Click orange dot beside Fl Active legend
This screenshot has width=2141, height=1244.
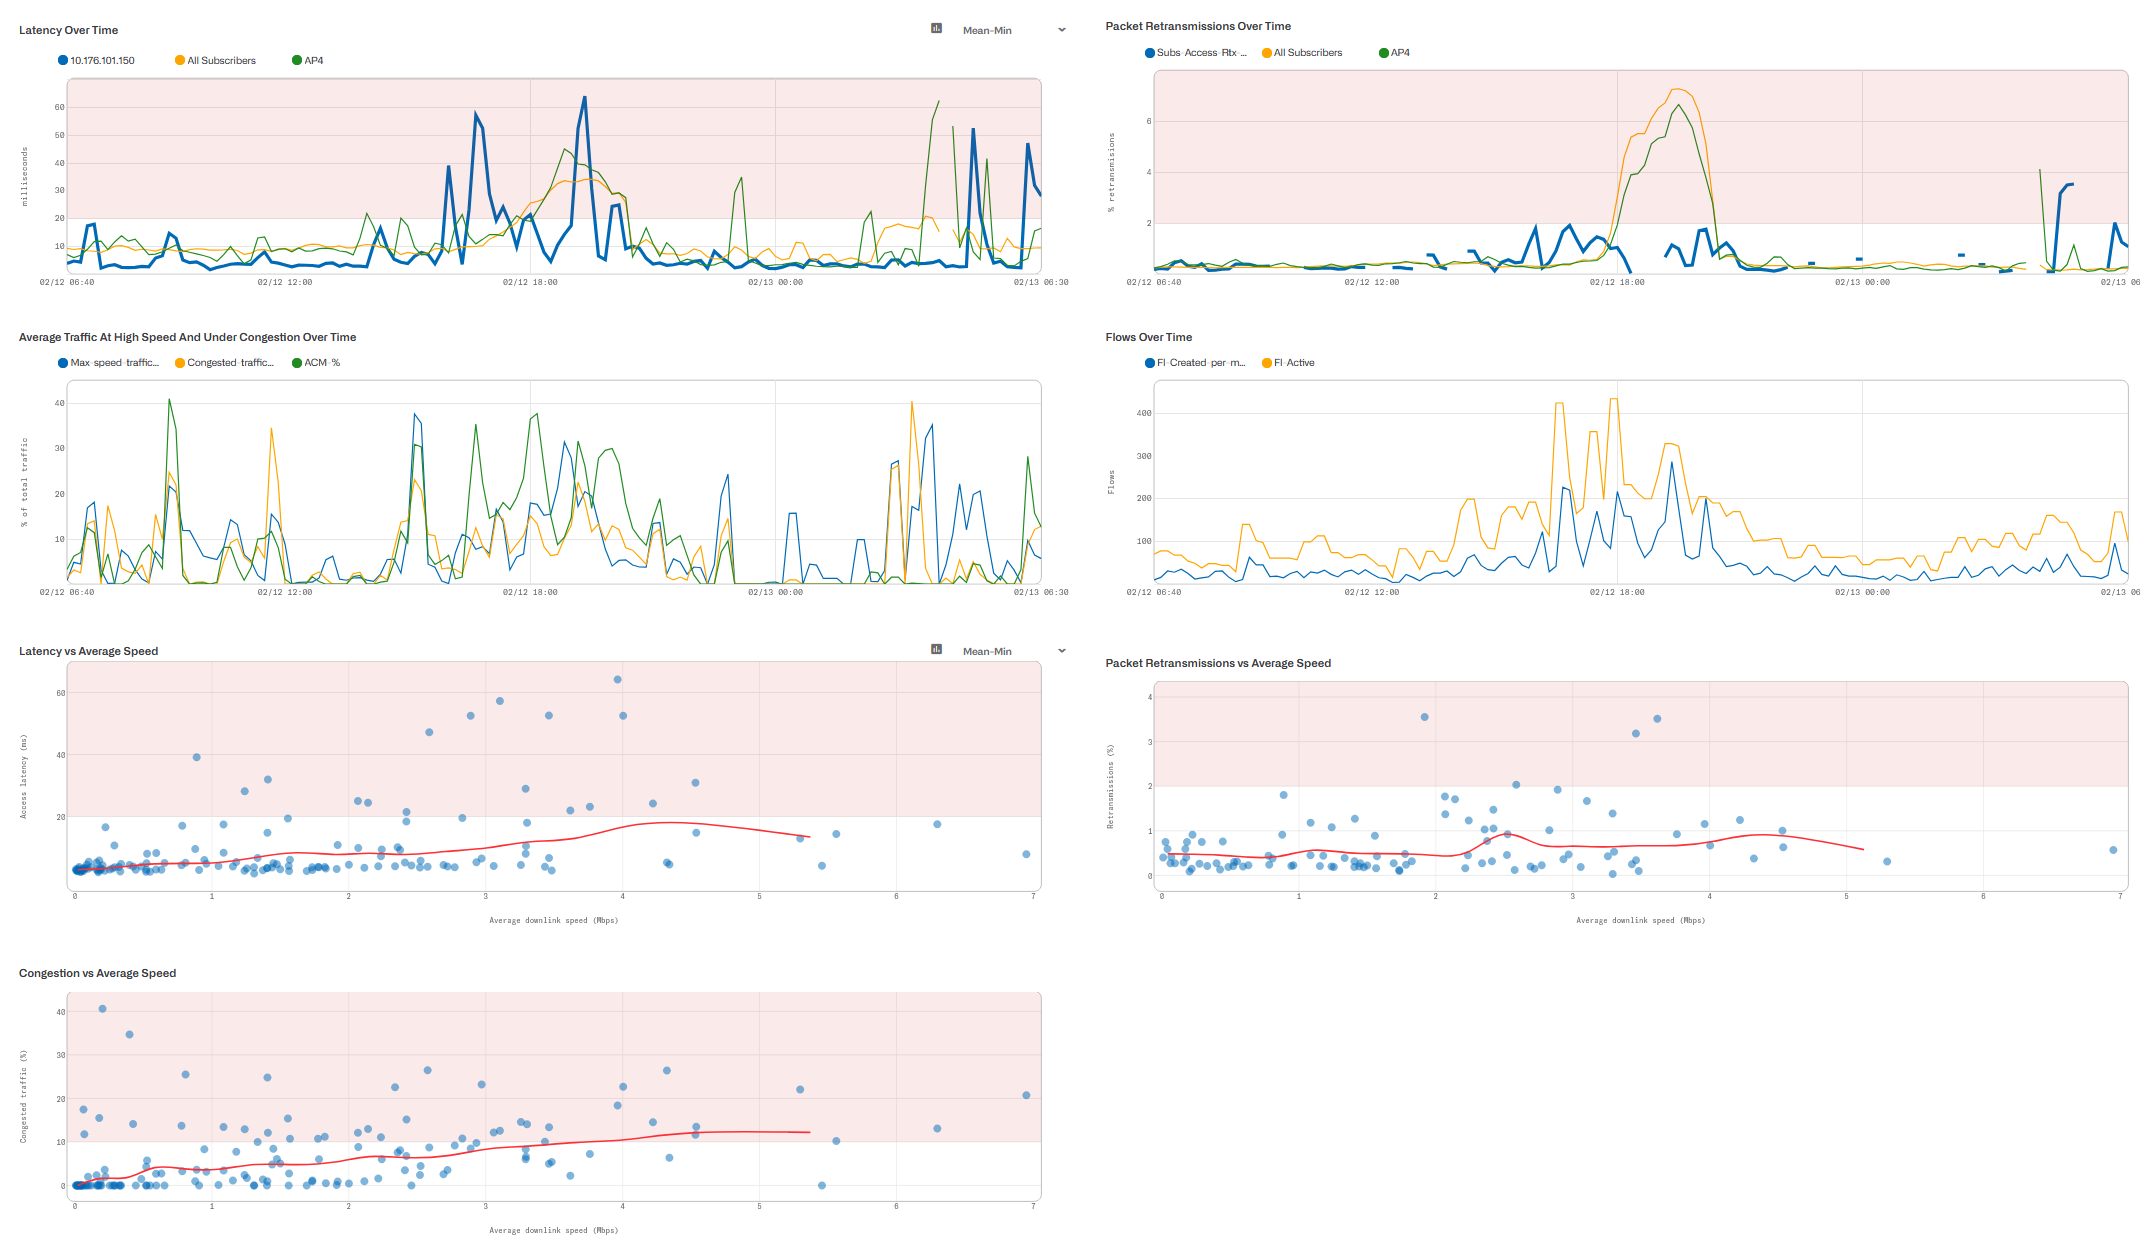(1267, 363)
